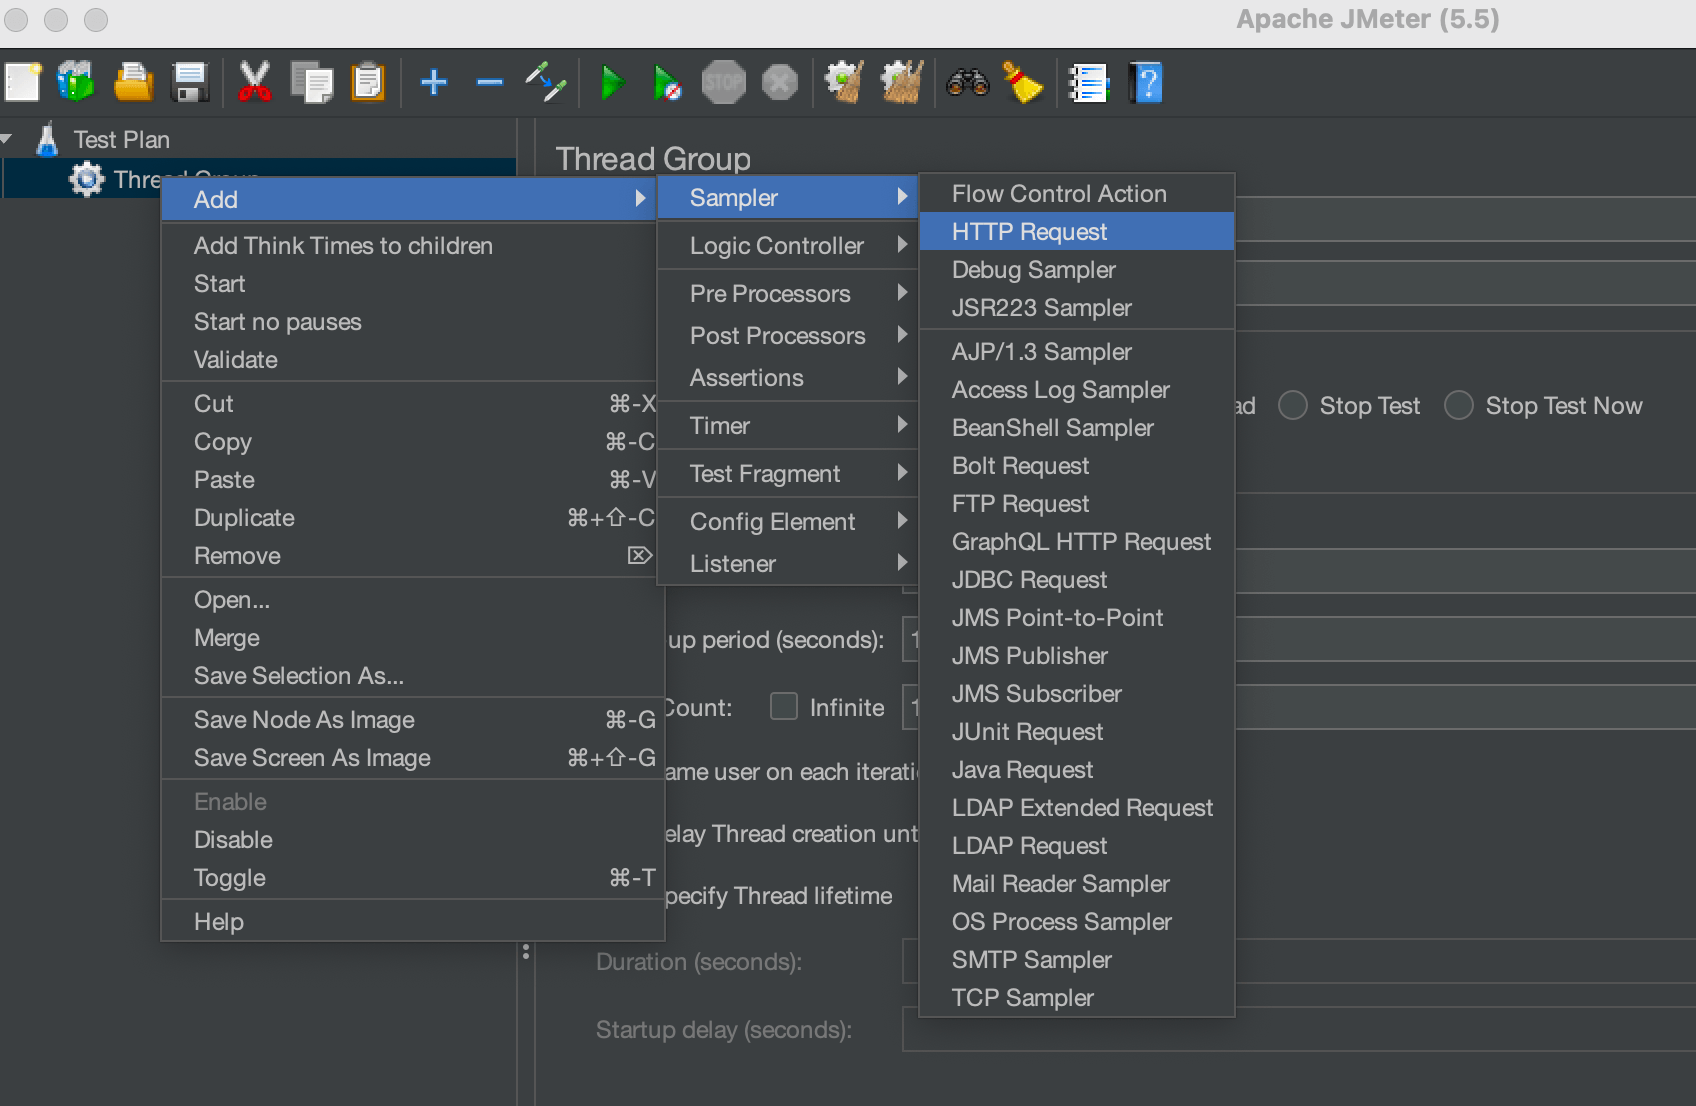Expand the Logic Controller submenu

pos(786,246)
